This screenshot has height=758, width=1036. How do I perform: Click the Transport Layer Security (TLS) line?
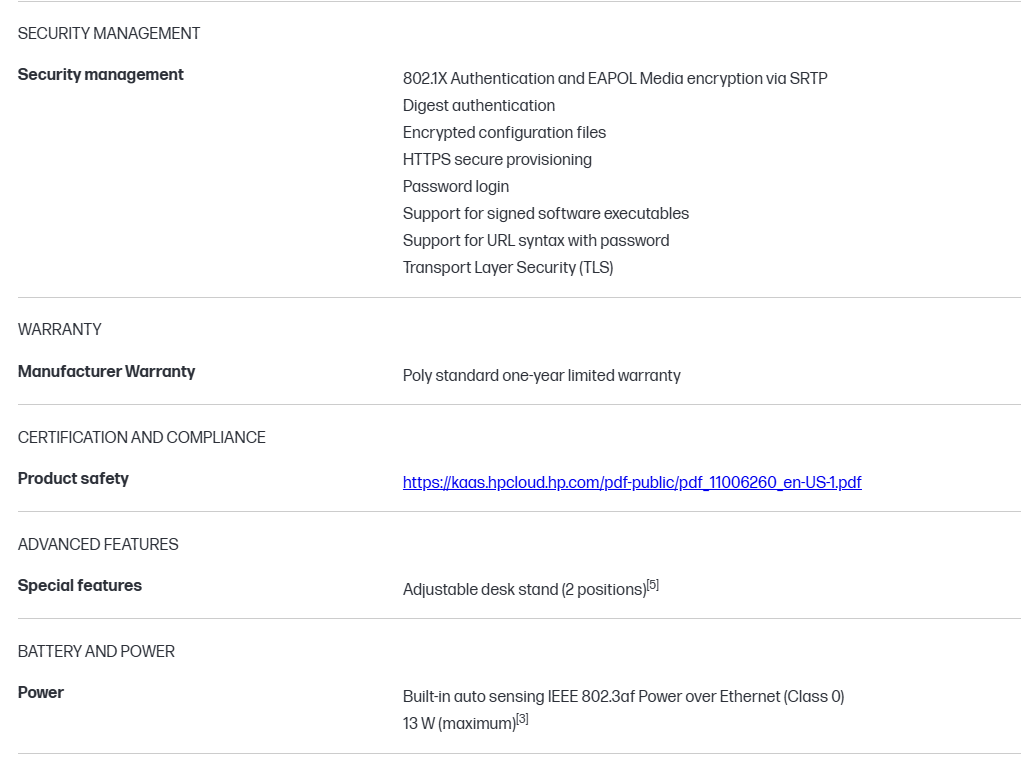coord(507,267)
